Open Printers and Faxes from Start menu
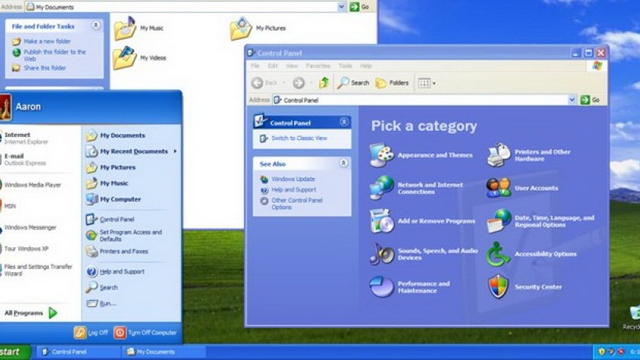 point(117,251)
